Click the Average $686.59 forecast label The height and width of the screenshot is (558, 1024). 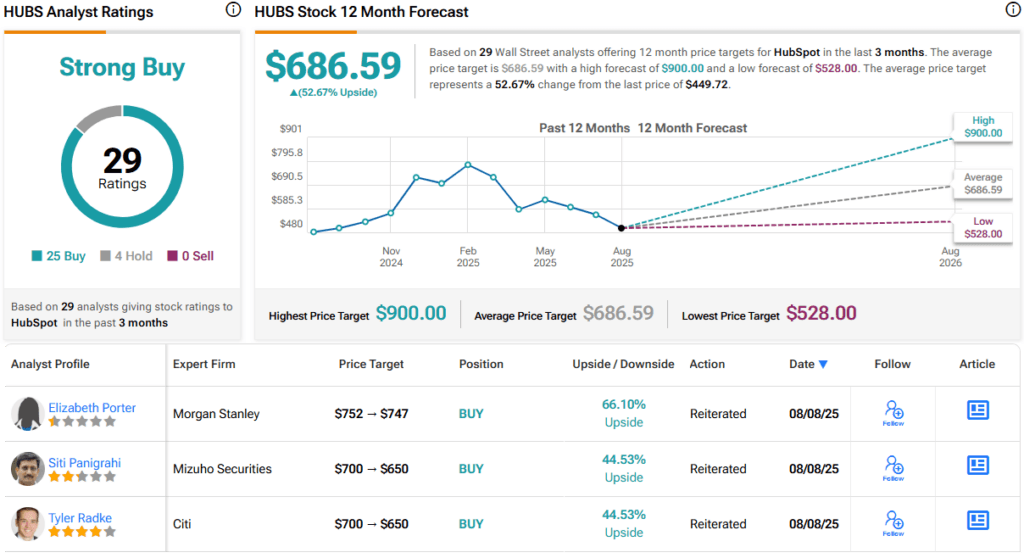click(983, 184)
